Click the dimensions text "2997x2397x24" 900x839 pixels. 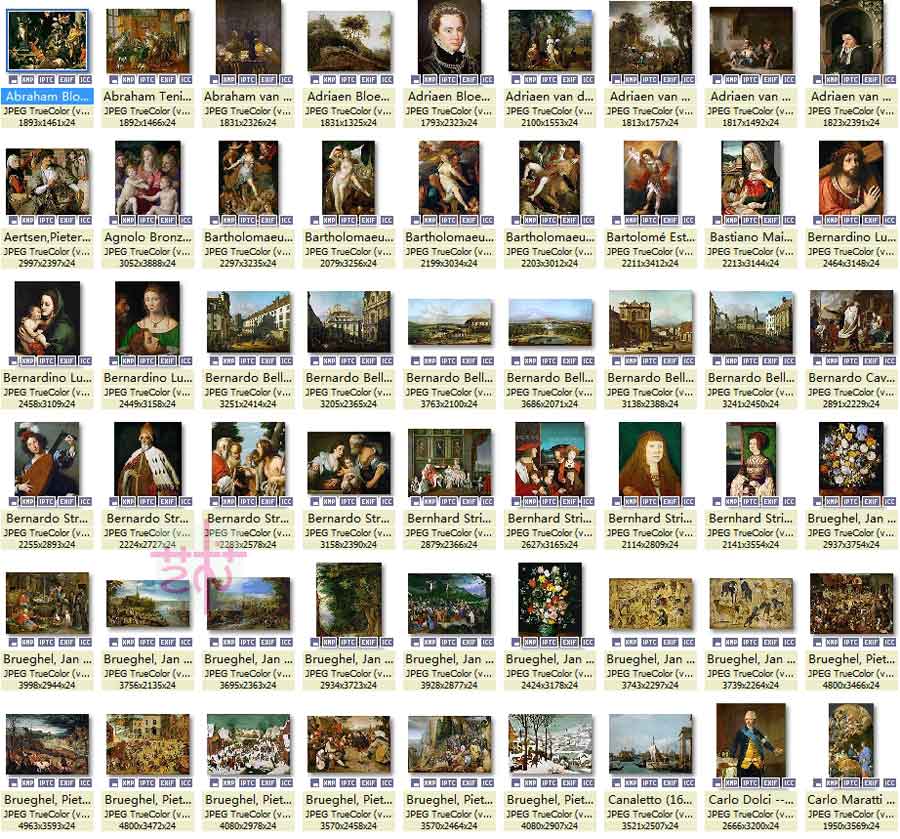47,263
